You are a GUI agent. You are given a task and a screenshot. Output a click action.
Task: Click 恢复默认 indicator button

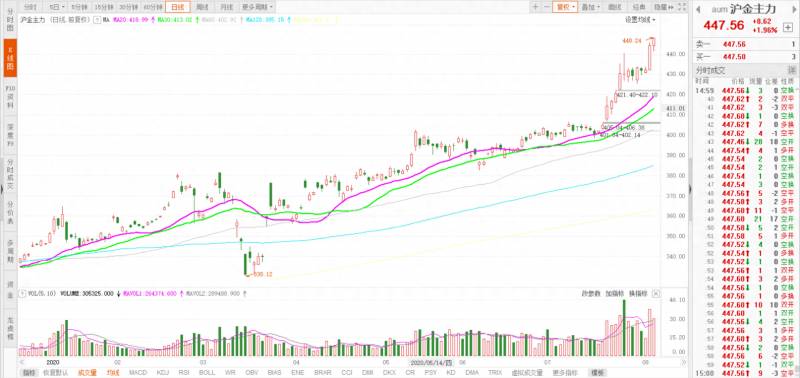(57, 373)
